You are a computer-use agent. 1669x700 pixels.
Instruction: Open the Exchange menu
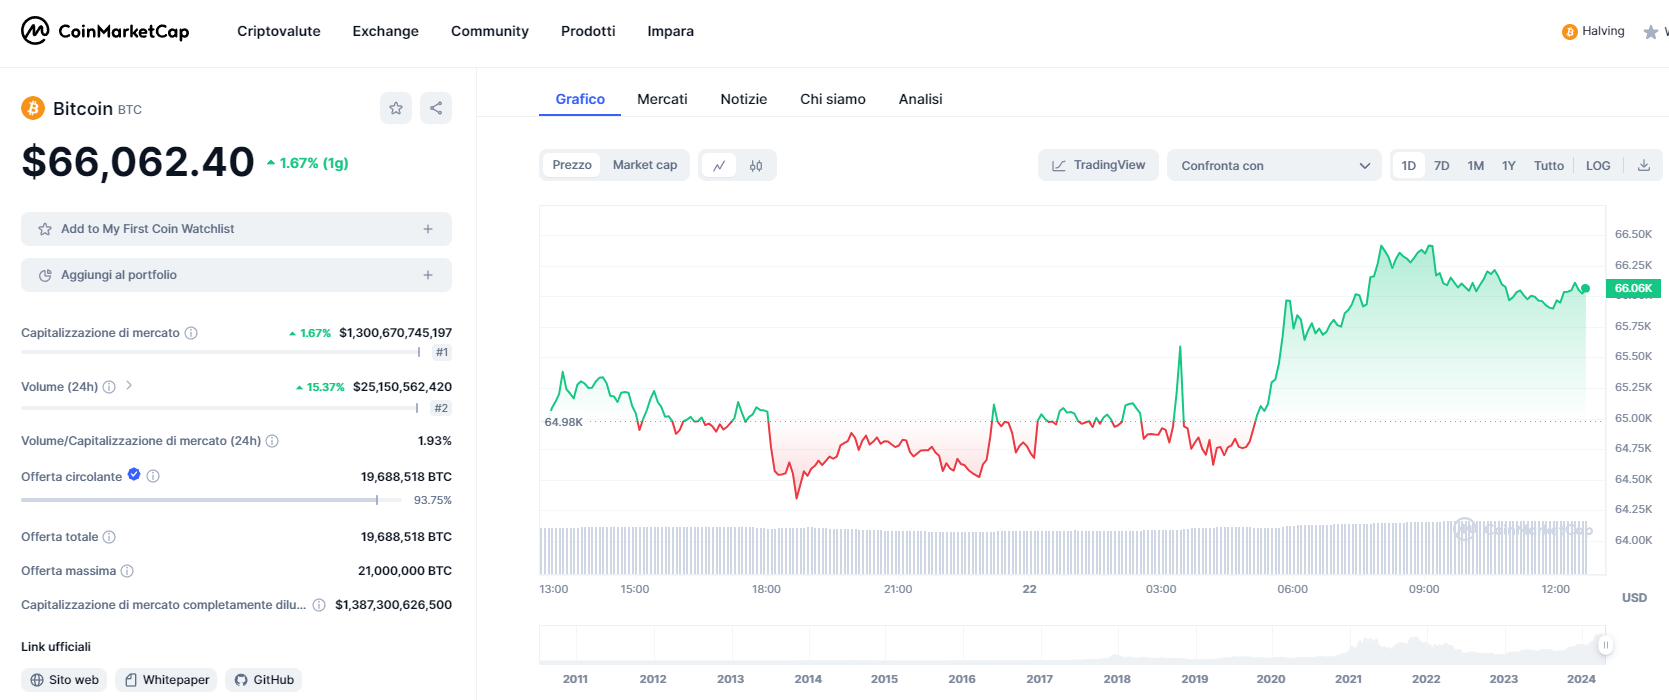click(x=386, y=31)
